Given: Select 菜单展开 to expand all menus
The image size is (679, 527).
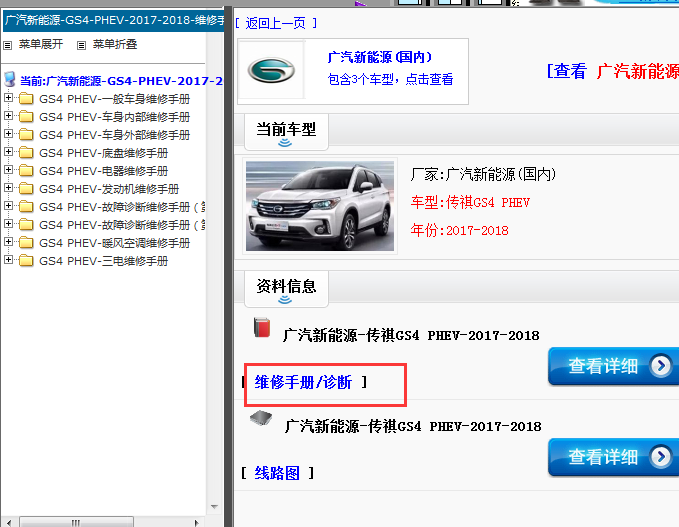Looking at the screenshot, I should [x=41, y=44].
